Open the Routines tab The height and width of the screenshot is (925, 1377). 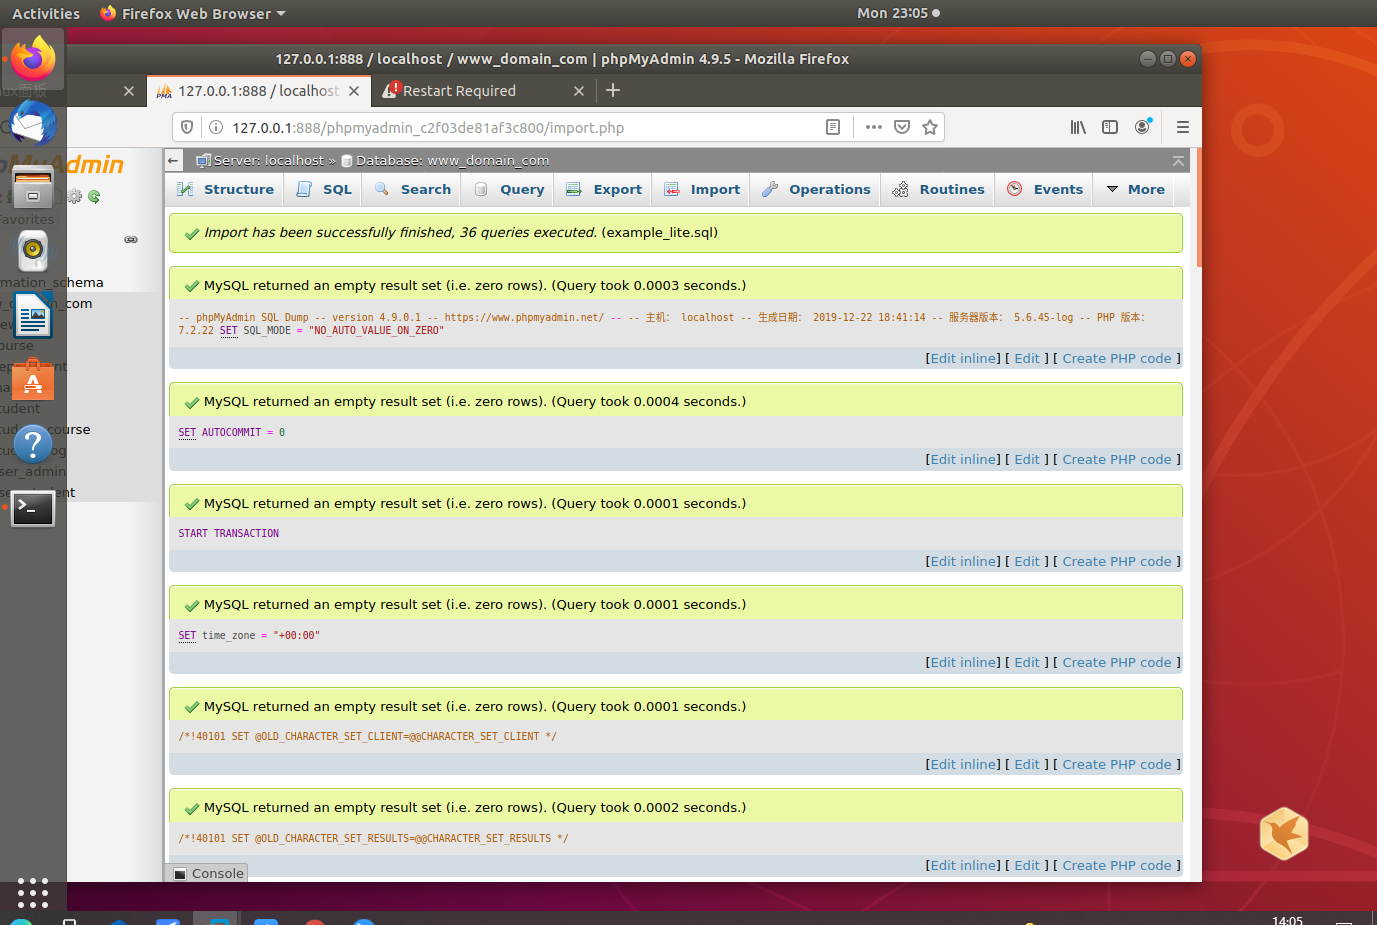938,189
